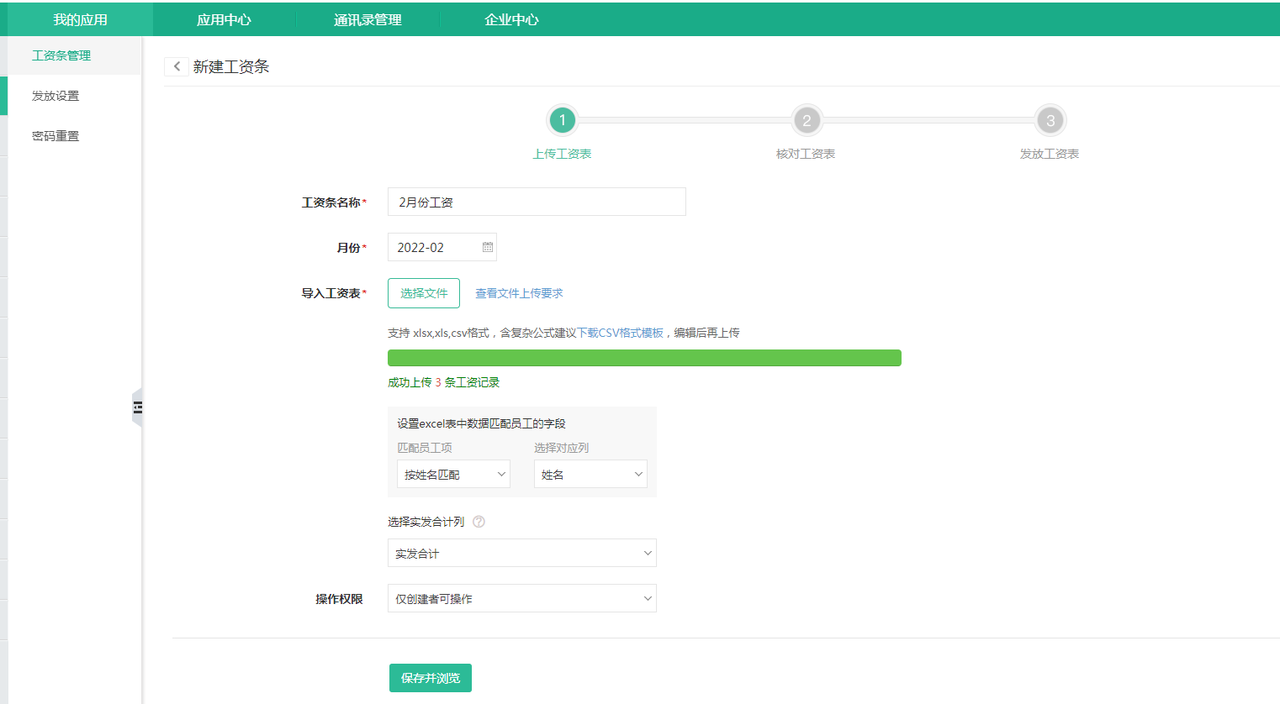Click the help question mark beside 选择实发合计列
The width and height of the screenshot is (1280, 704).
(479, 521)
